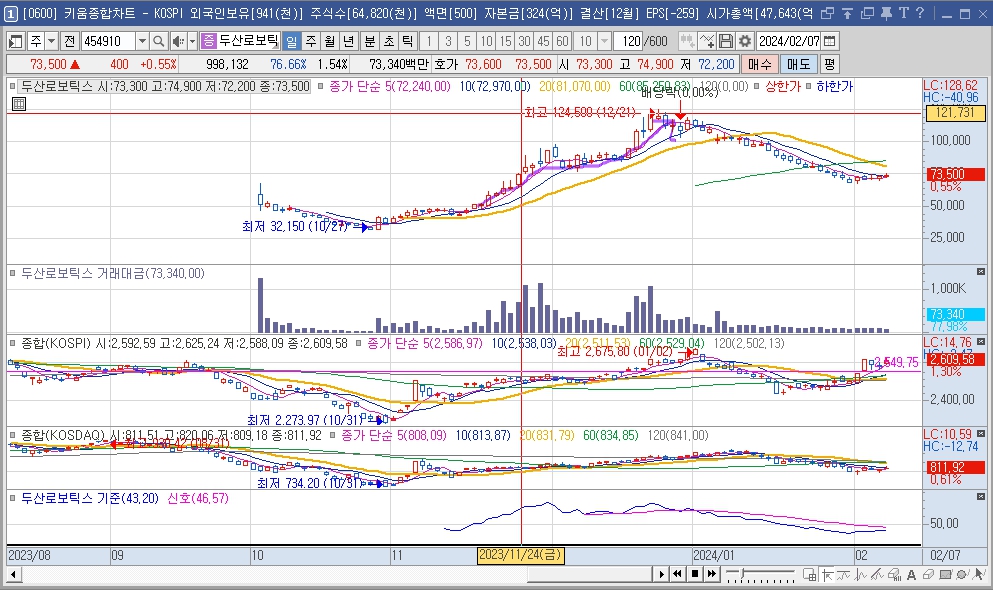The height and width of the screenshot is (590, 993).
Task: Open the data table grid icon in the price chart
Action: click(x=18, y=104)
